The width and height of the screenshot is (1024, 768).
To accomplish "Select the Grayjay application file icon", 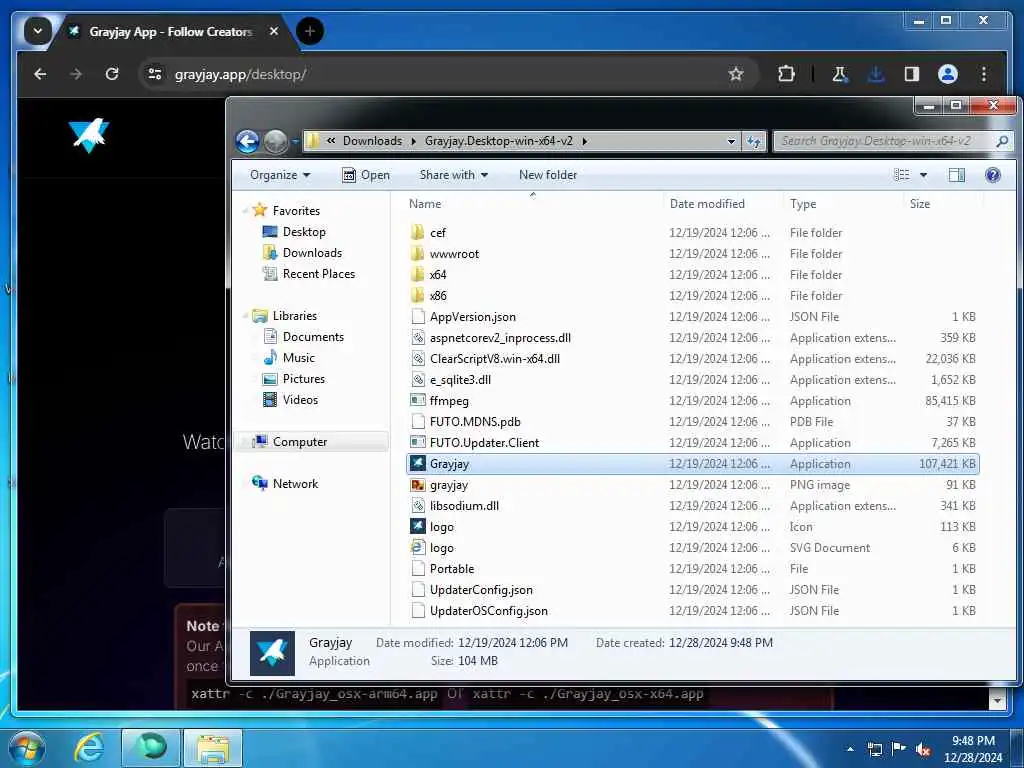I will point(418,464).
